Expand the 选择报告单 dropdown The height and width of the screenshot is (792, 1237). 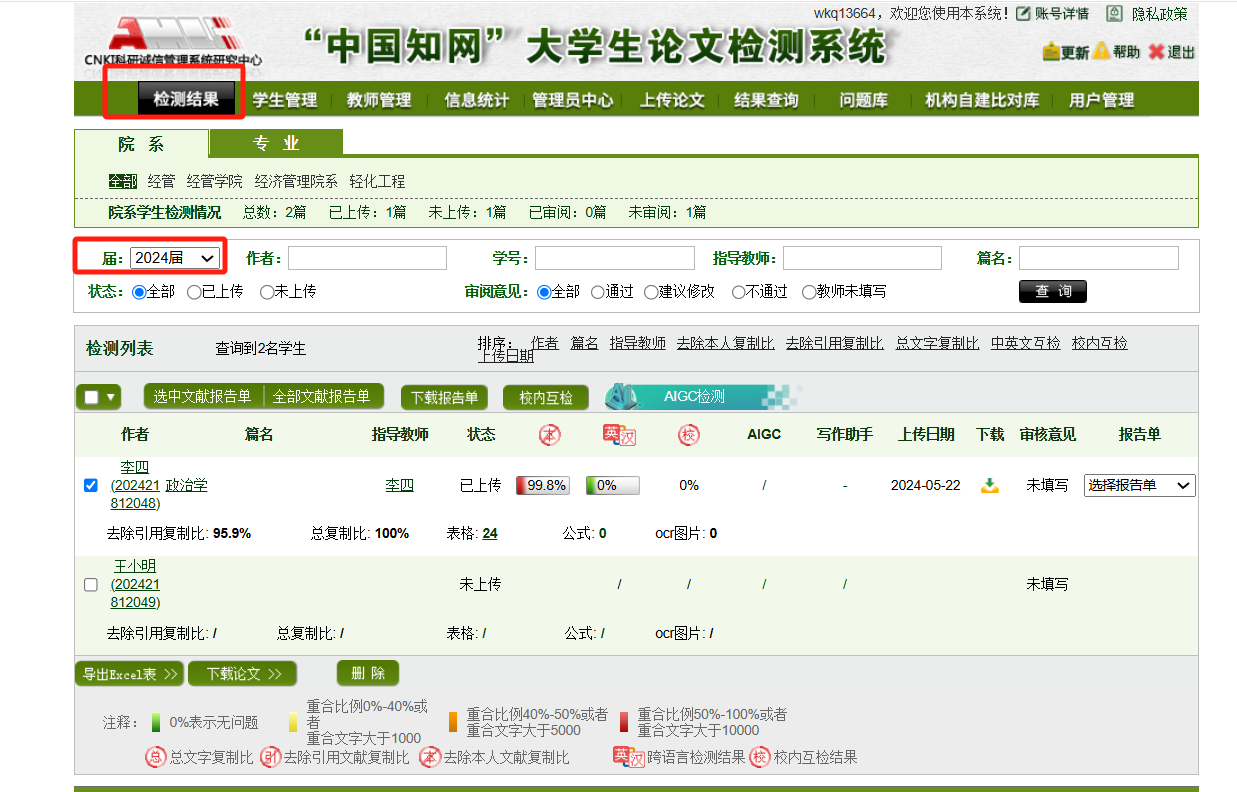pyautogui.click(x=1139, y=486)
